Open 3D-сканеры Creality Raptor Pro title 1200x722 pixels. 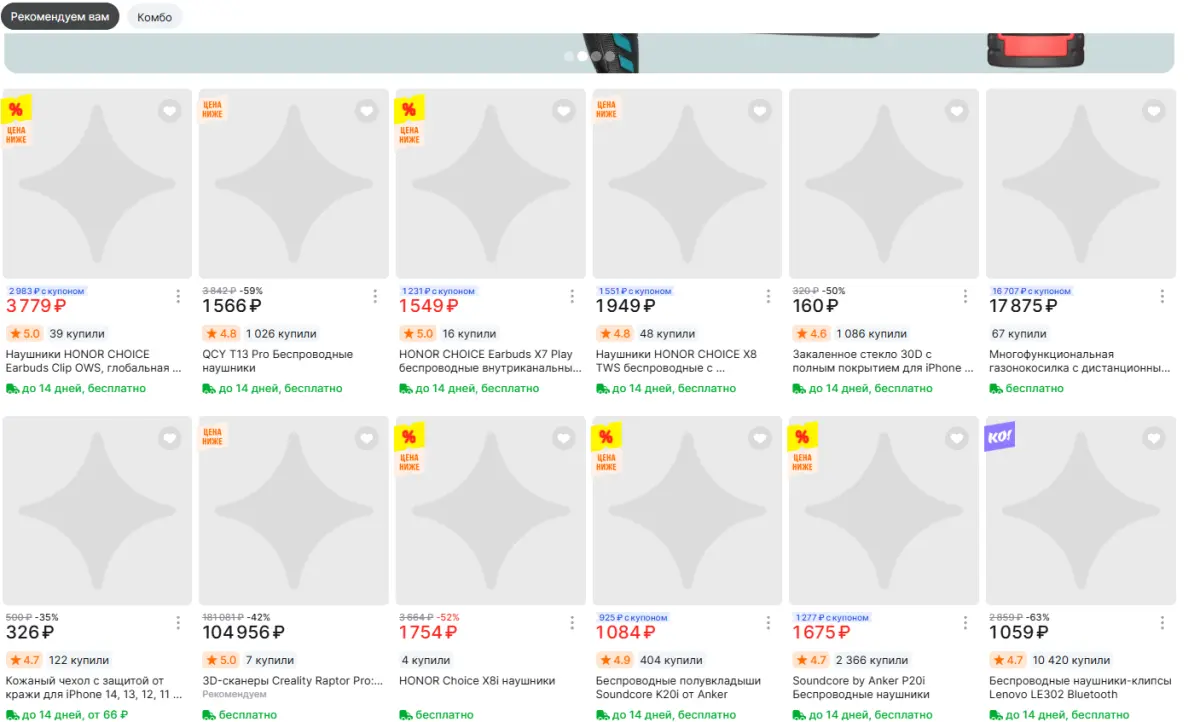click(292, 681)
